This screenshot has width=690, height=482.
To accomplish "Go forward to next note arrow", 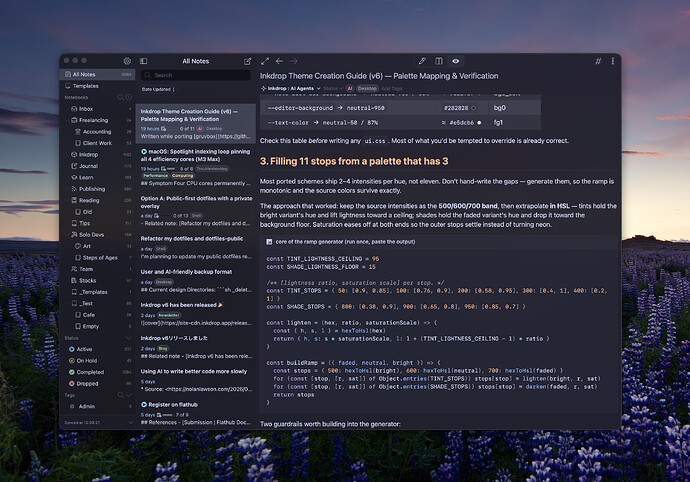I will [x=294, y=61].
